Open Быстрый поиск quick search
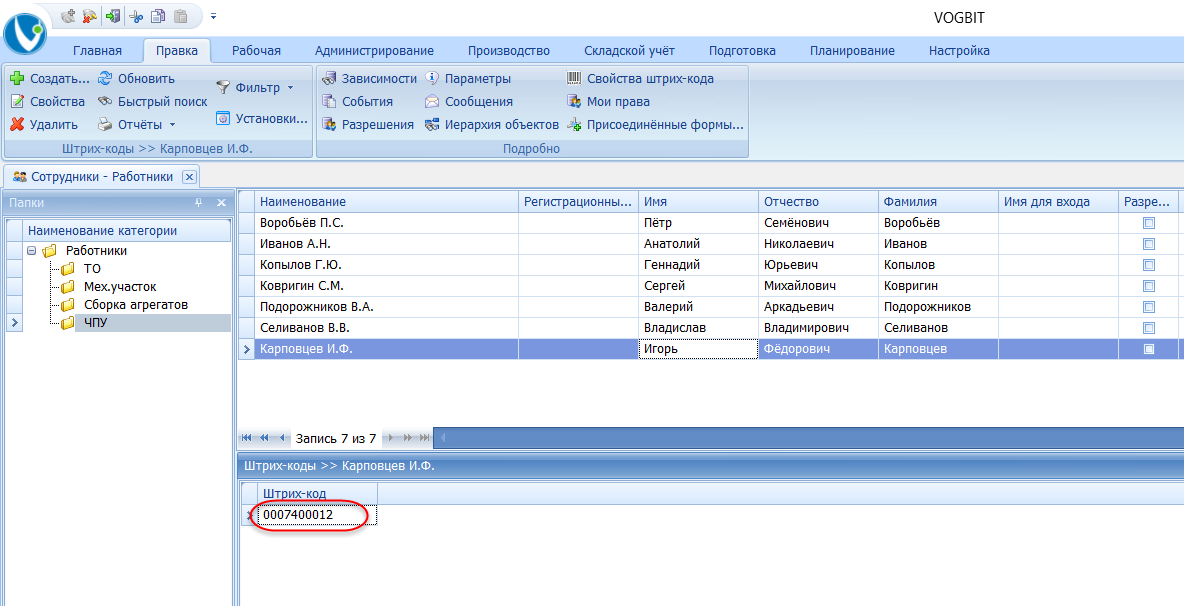The height and width of the screenshot is (606, 1184). pyautogui.click(x=152, y=101)
